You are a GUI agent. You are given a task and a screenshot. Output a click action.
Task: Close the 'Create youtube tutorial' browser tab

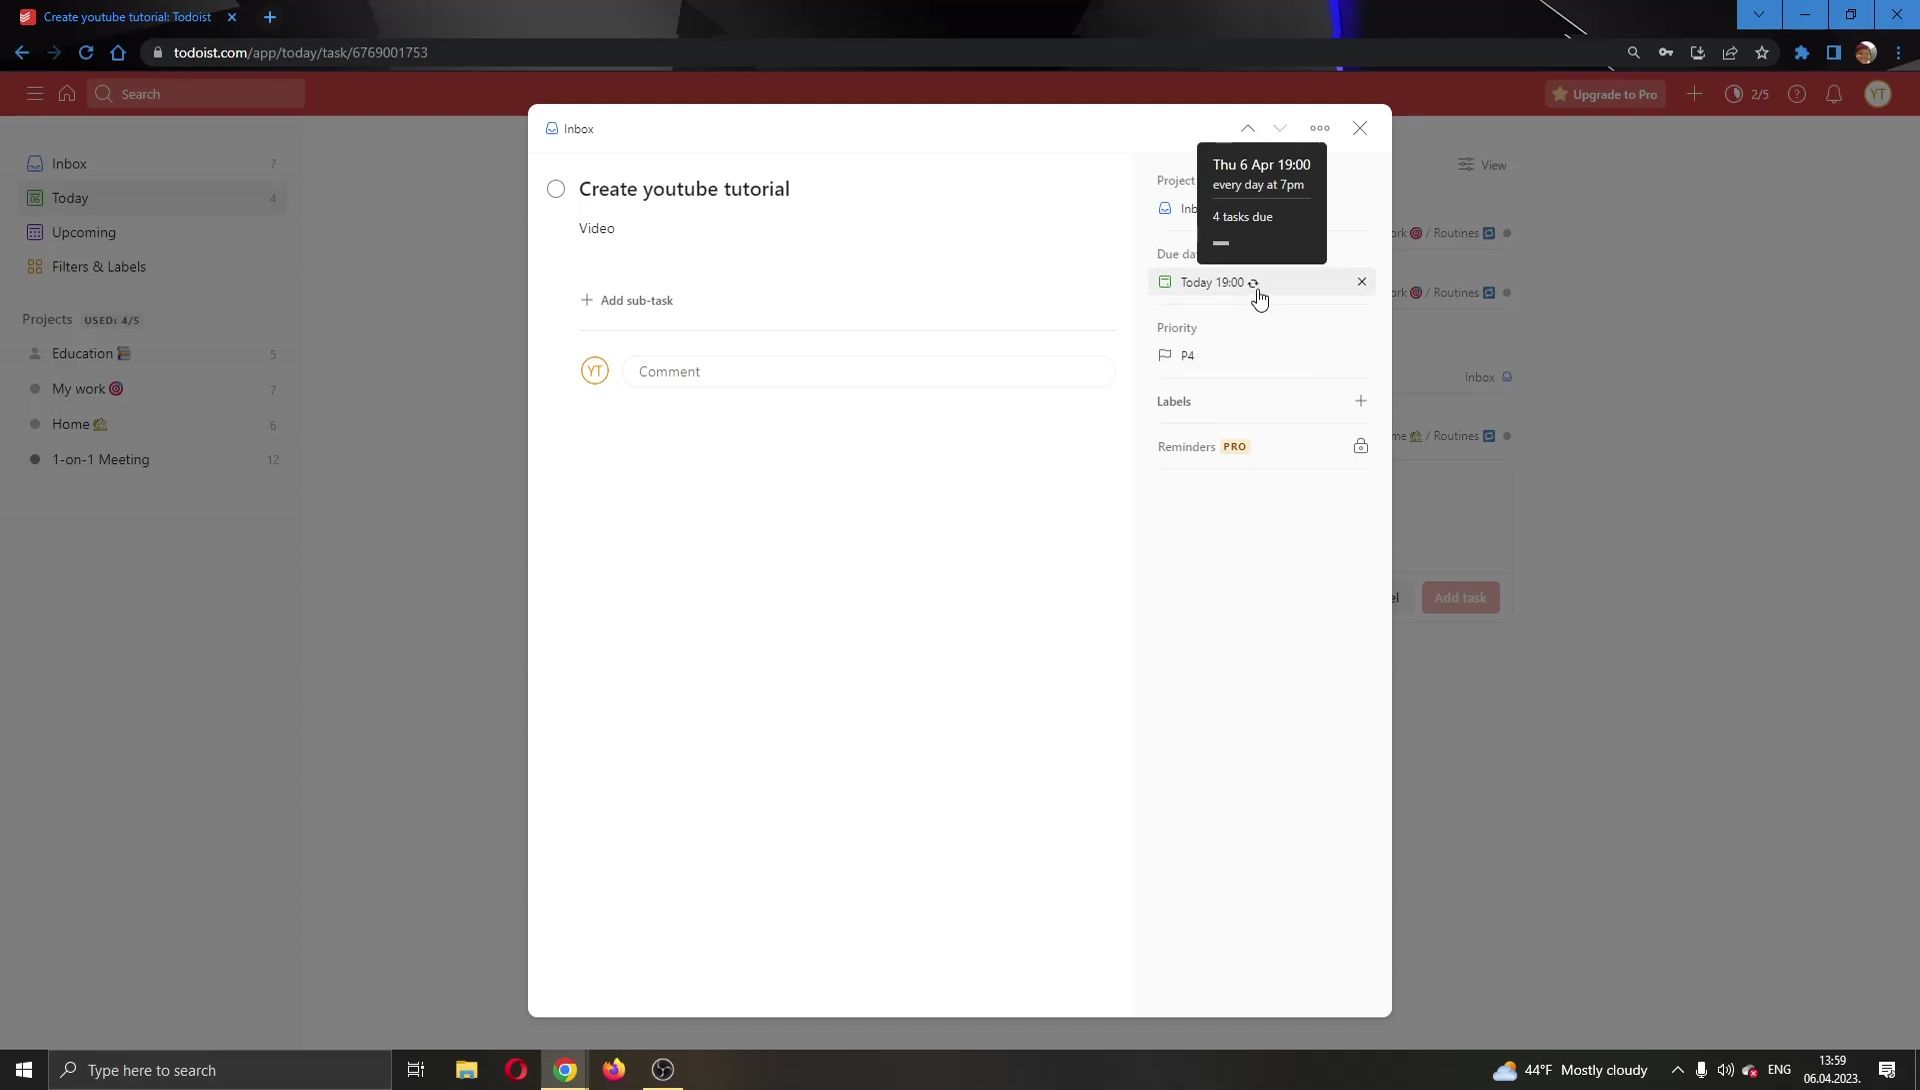232,17
